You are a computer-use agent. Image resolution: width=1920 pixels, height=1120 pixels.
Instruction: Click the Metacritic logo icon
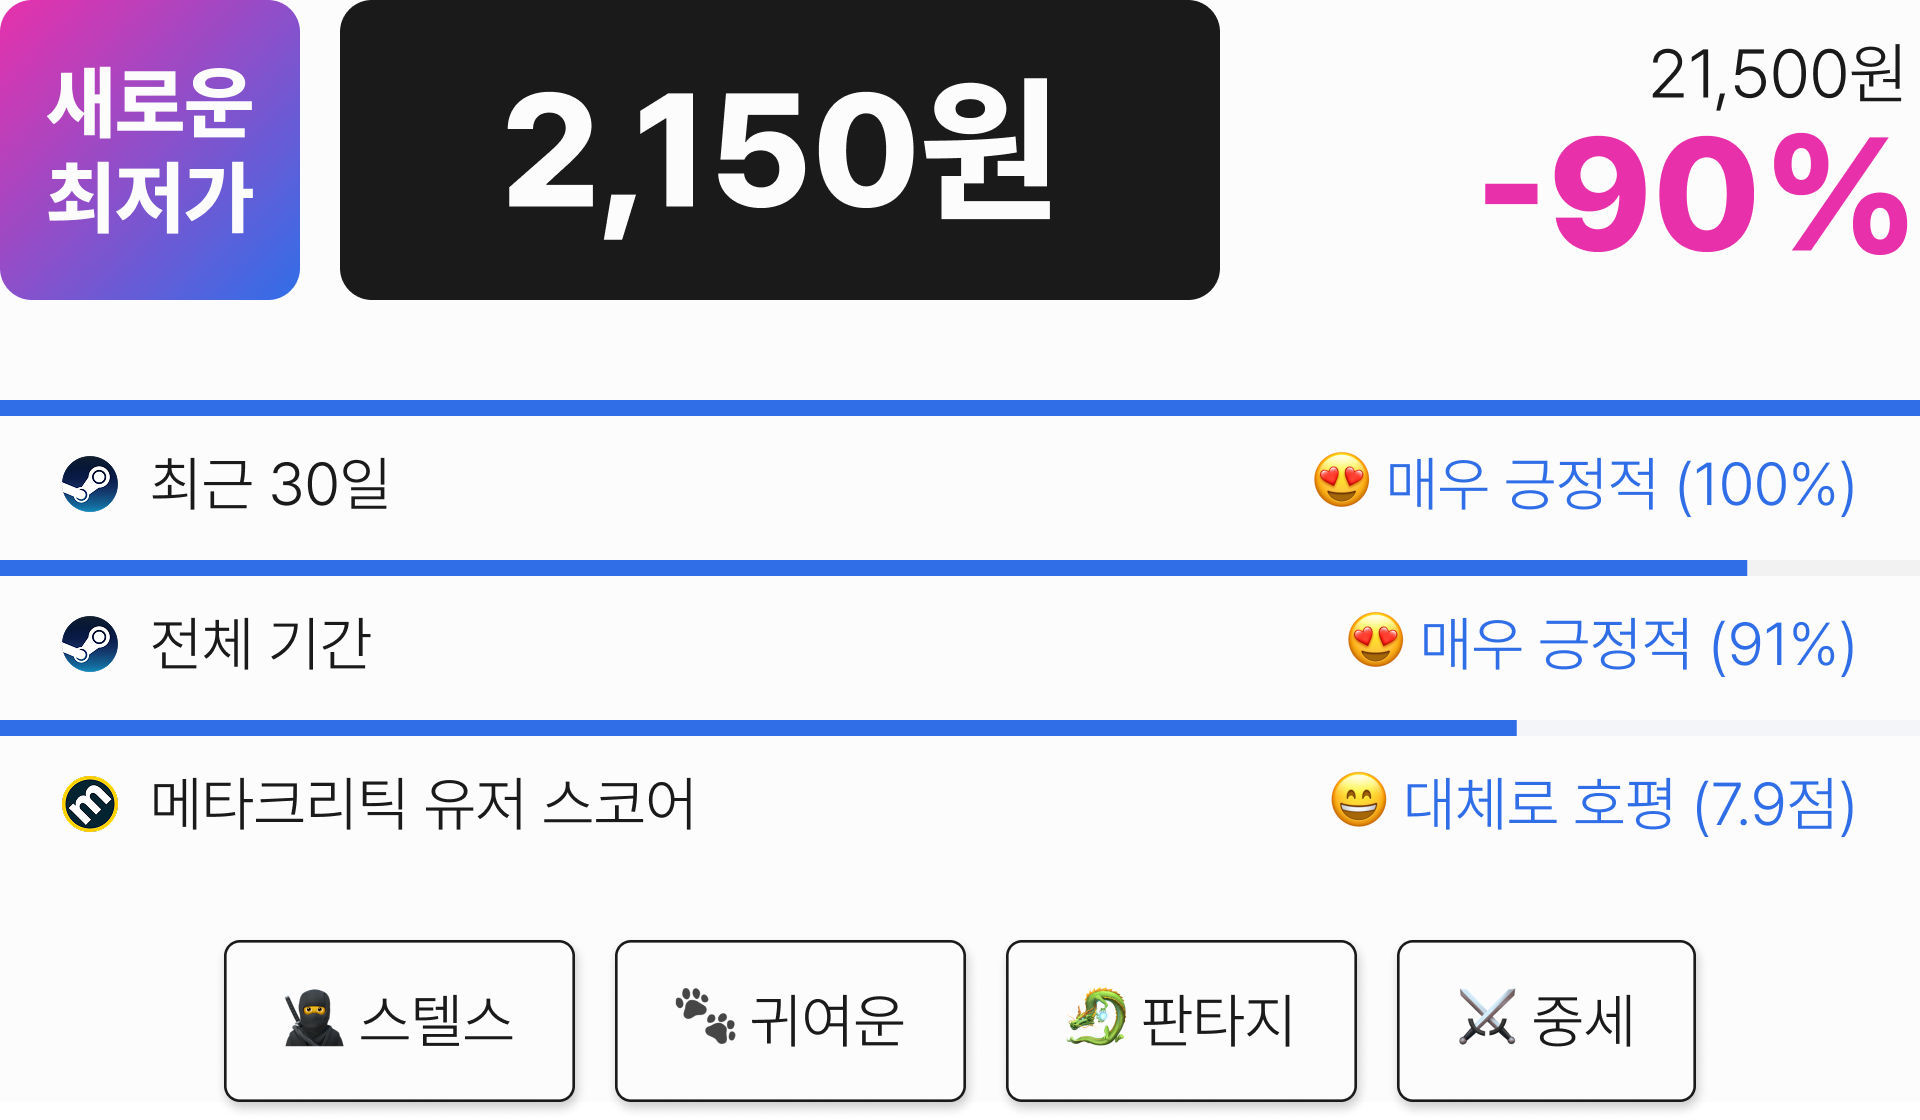click(90, 804)
